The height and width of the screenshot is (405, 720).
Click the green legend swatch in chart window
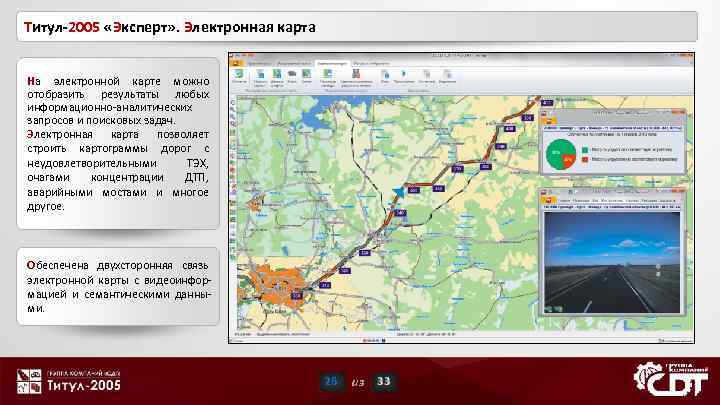585,150
